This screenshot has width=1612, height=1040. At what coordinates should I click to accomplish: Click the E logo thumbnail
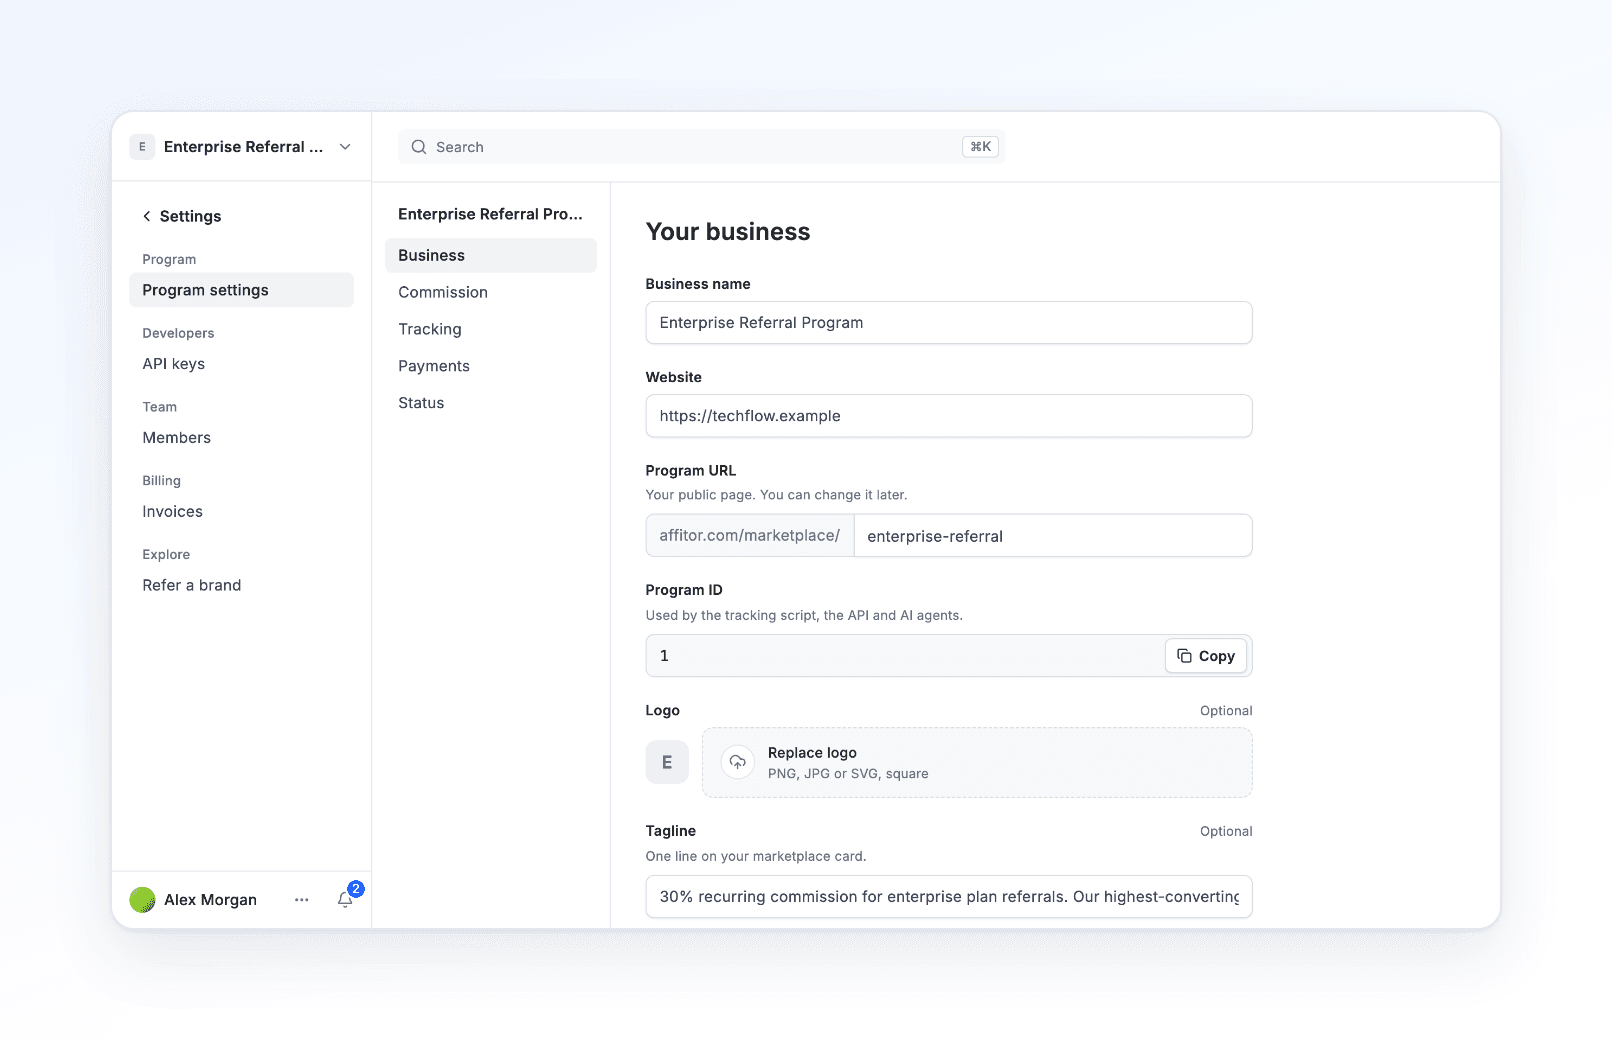[x=667, y=762]
